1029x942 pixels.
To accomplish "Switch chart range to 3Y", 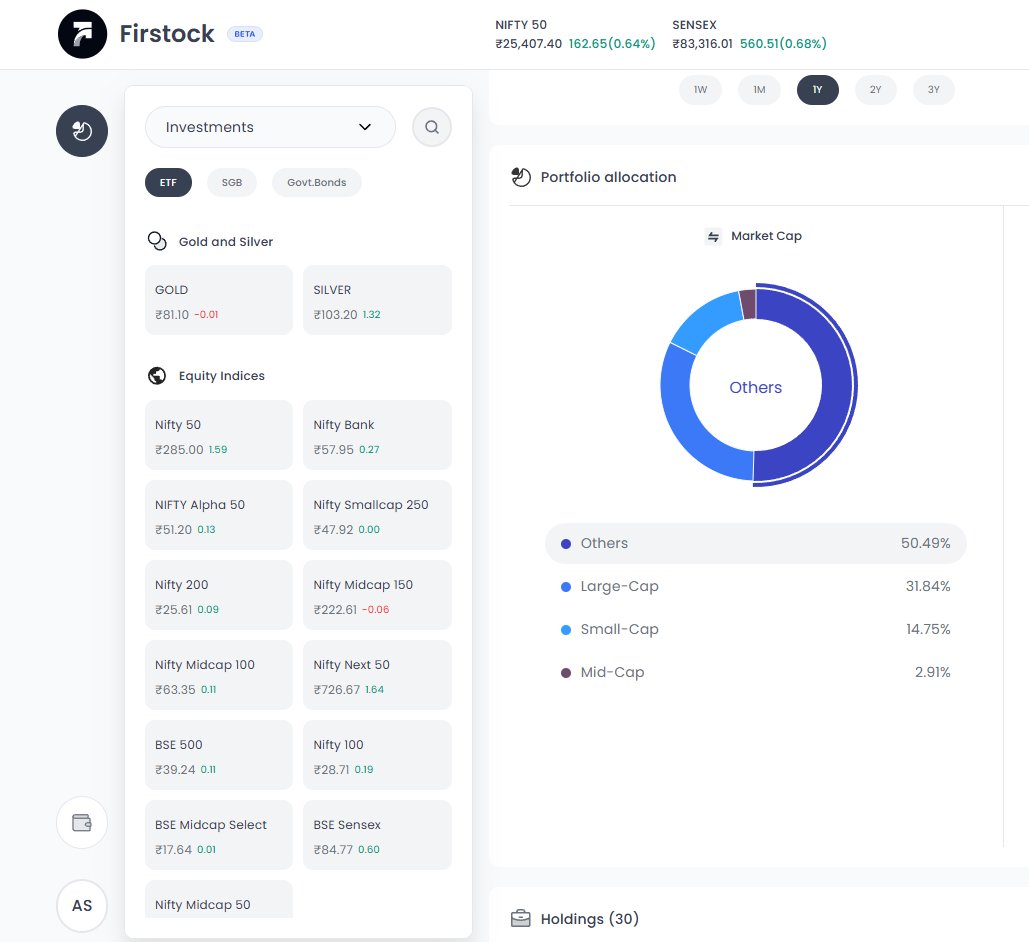I will tap(934, 90).
